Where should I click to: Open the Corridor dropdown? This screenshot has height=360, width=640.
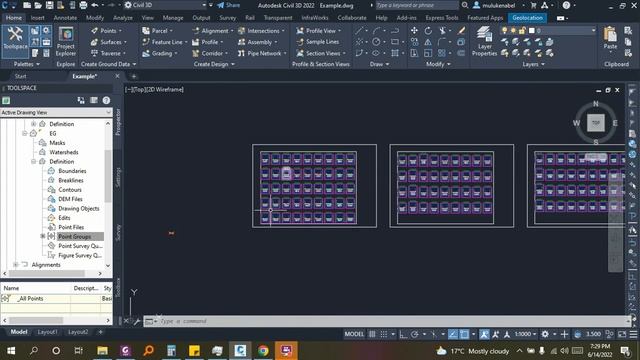211,53
